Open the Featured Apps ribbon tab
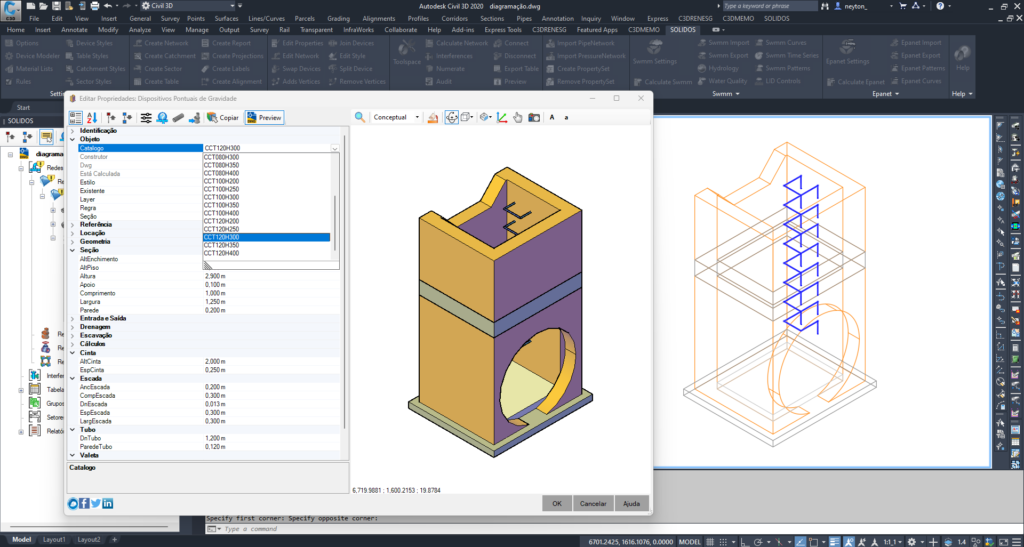Image resolution: width=1024 pixels, height=547 pixels. point(597,30)
